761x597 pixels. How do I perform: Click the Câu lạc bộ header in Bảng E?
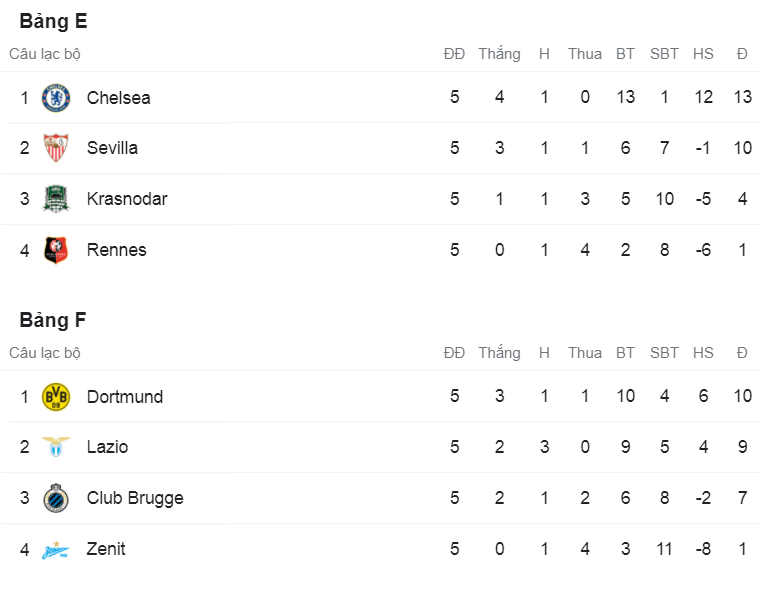45,54
